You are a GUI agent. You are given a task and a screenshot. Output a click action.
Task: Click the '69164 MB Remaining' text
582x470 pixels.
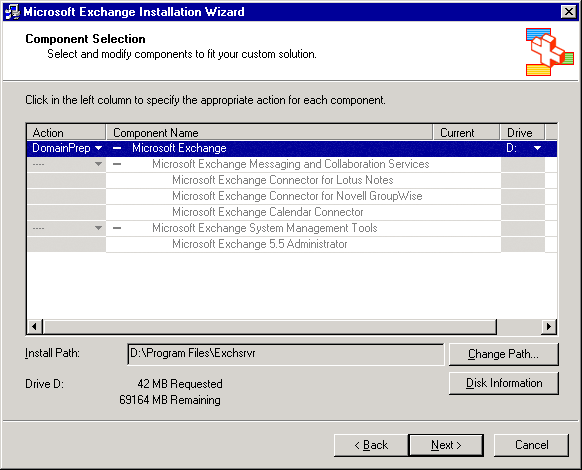[x=170, y=400]
